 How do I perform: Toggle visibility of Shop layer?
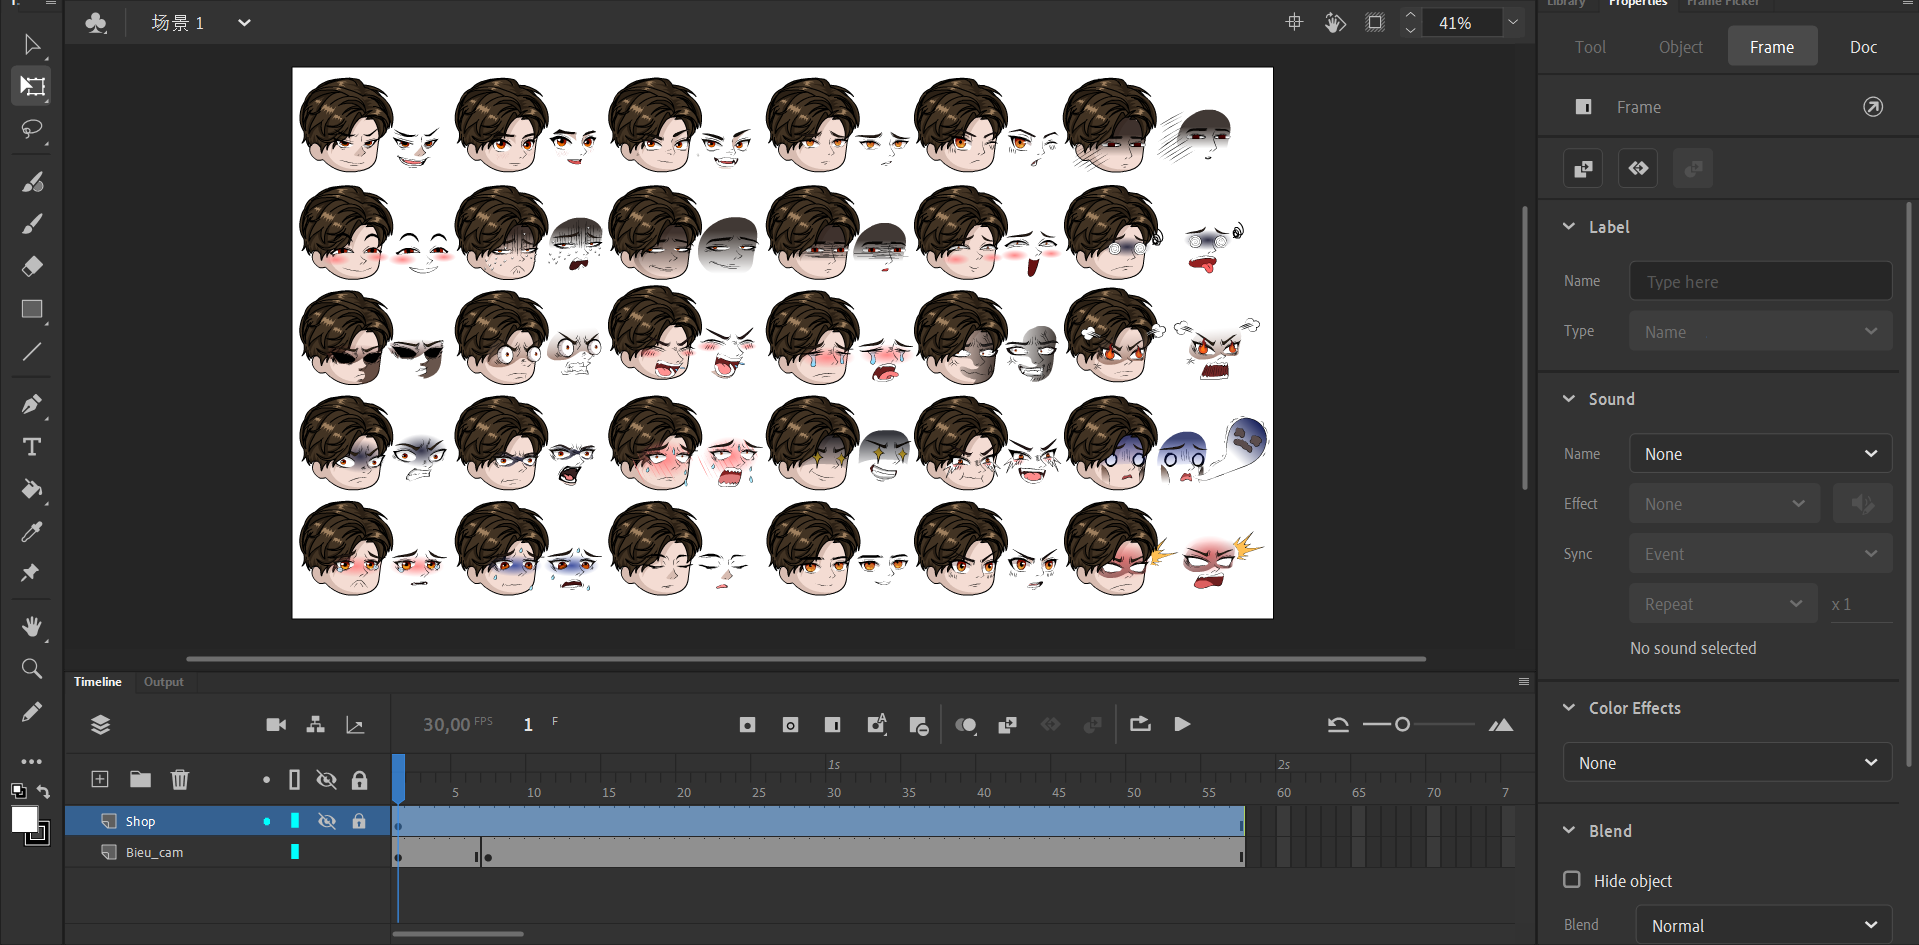click(326, 821)
